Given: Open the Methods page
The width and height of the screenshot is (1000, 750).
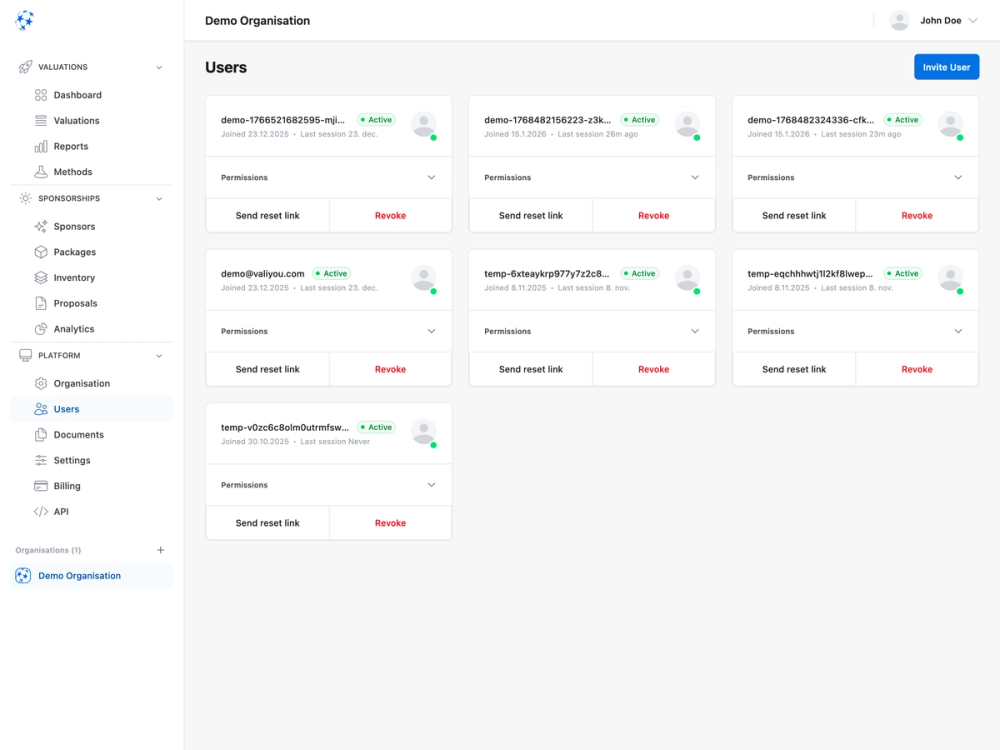Looking at the screenshot, I should pyautogui.click(x=72, y=171).
